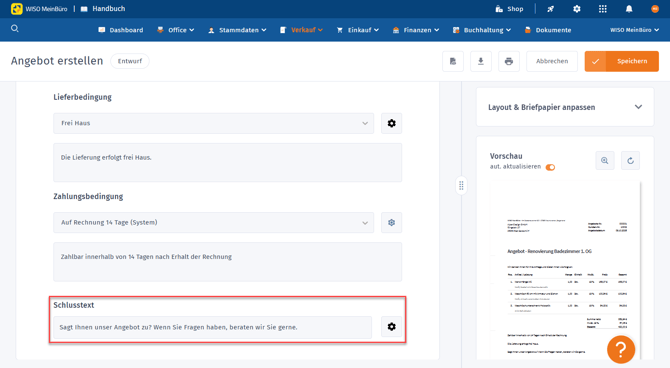
Task: Click the Stammdaten person icon
Action: 211,30
